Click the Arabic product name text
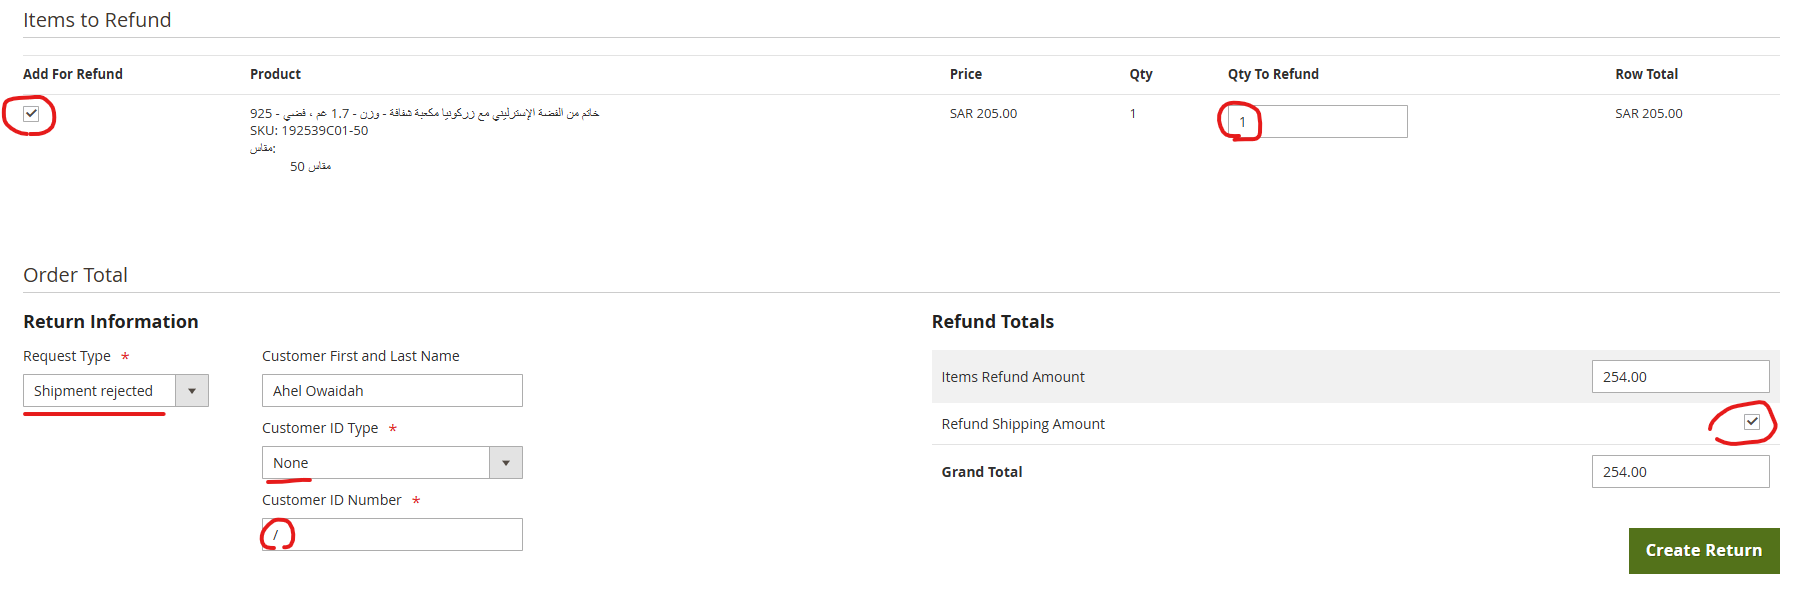 (424, 113)
